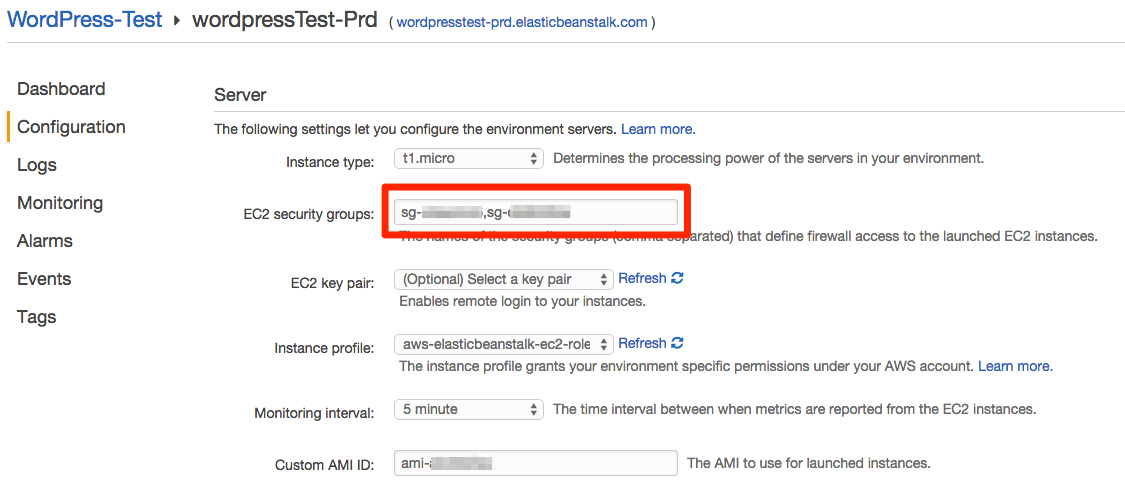Screen dimensions: 1125x499
Task: Click 'Enables remote login to your instances.' text
Action: click(x=522, y=301)
